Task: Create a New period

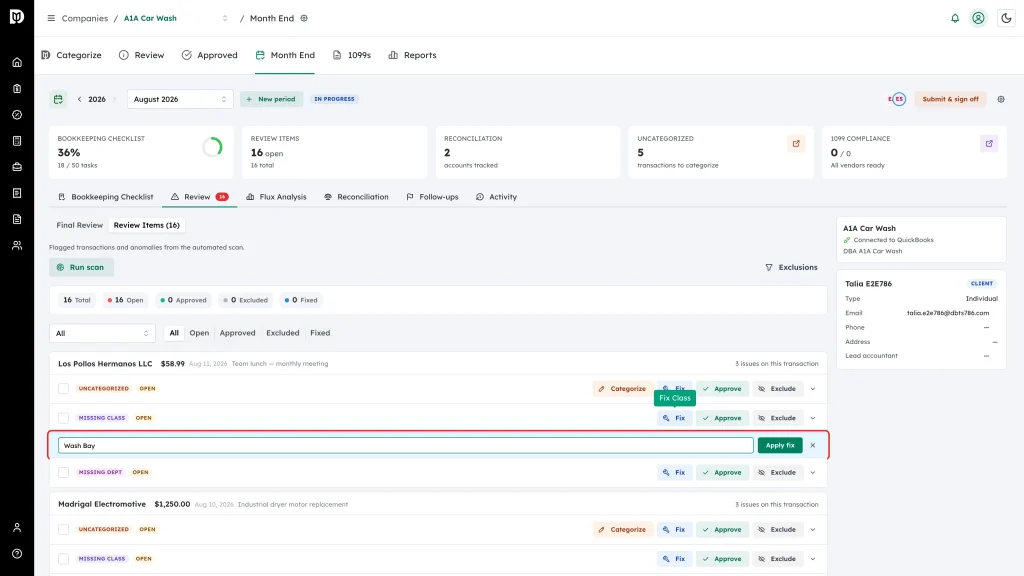Action: [271, 99]
